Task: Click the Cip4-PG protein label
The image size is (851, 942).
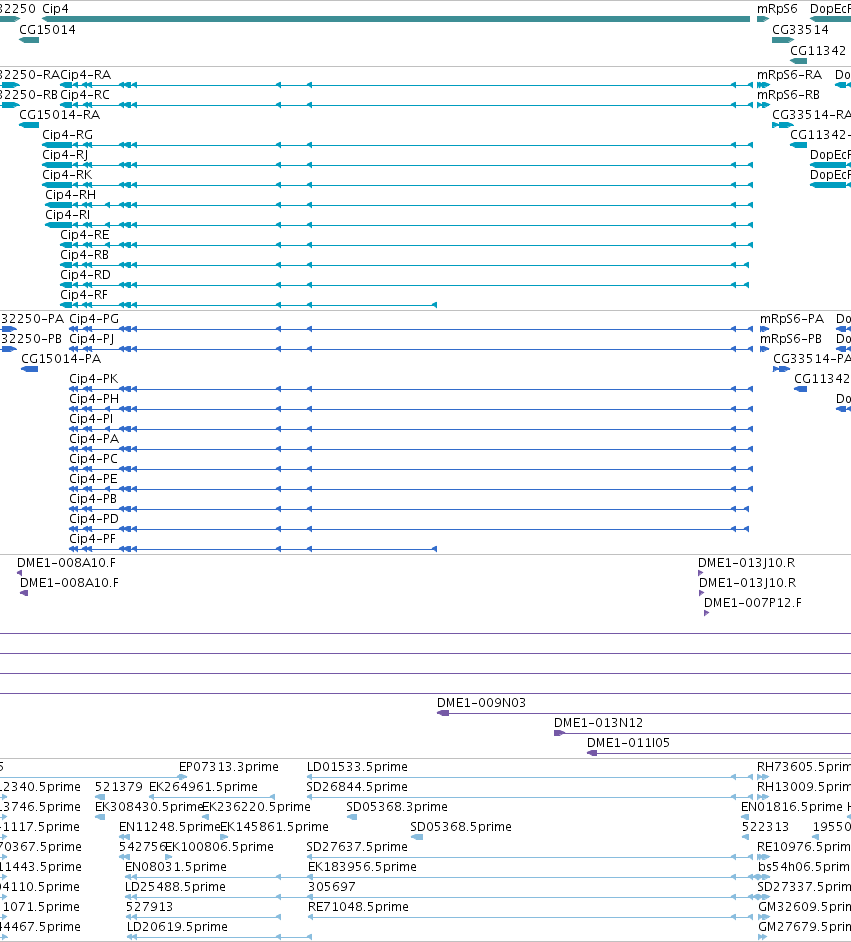Action: point(94,318)
